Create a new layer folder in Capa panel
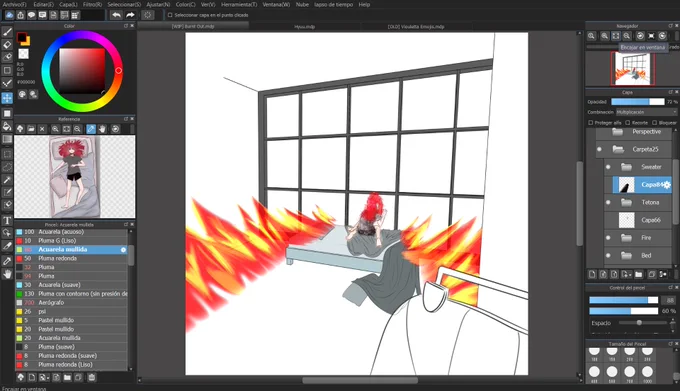This screenshot has width=680, height=391. click(x=639, y=274)
